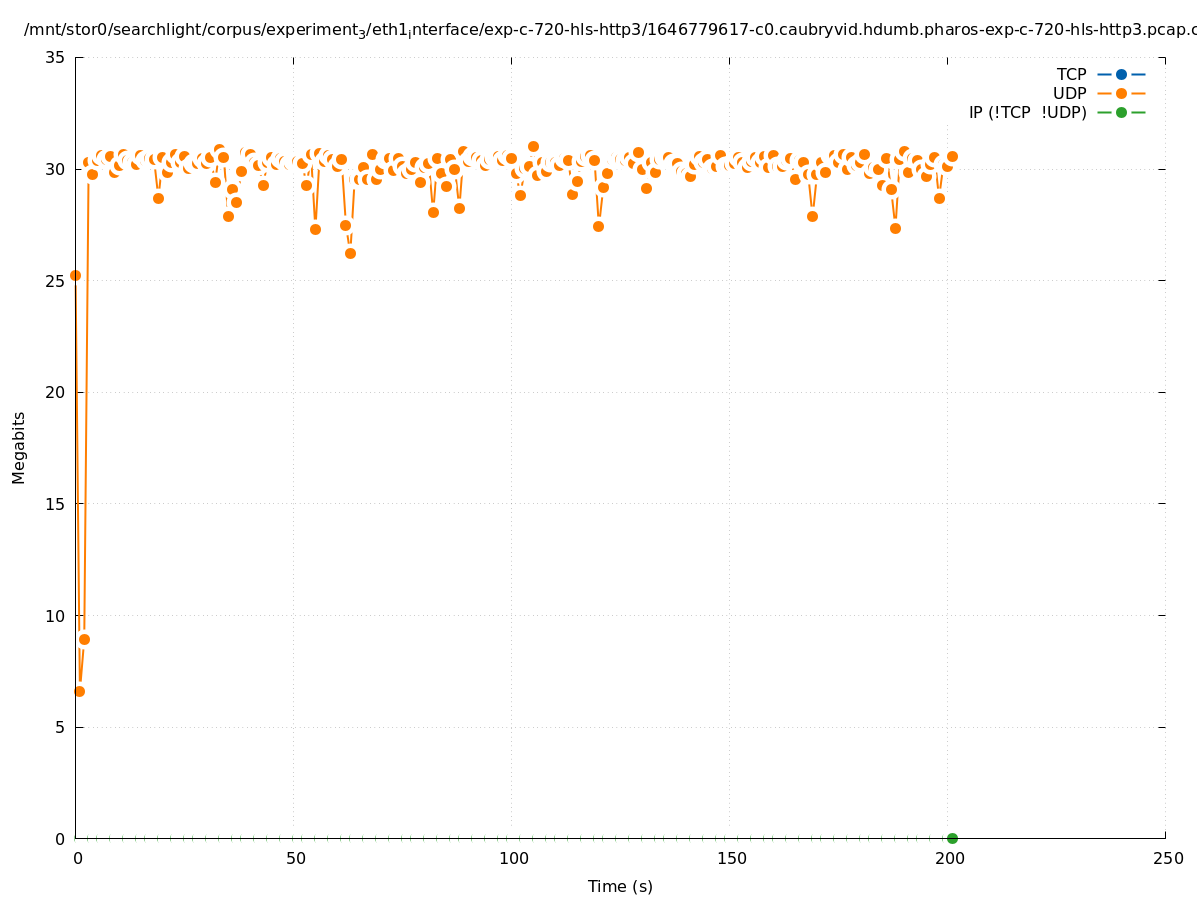Click the orange UDP legend marker
The image size is (1197, 900).
(1121, 93)
